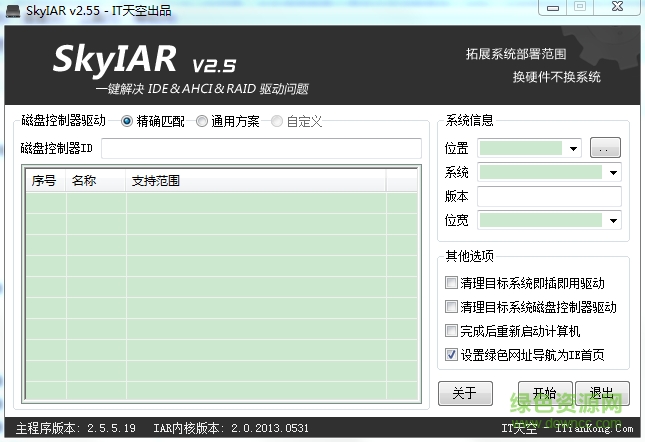Enable 清理目标系统即插即用驱动 checkbox
Screen dimensions: 645x442
pyautogui.click(x=452, y=283)
